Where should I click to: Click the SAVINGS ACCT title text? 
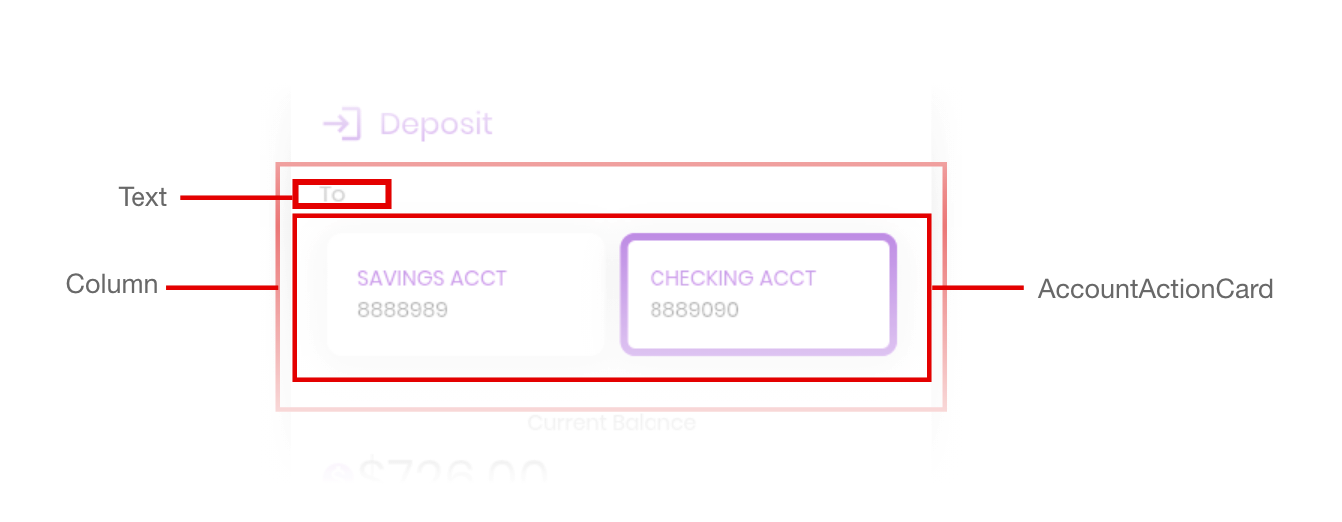(x=432, y=278)
